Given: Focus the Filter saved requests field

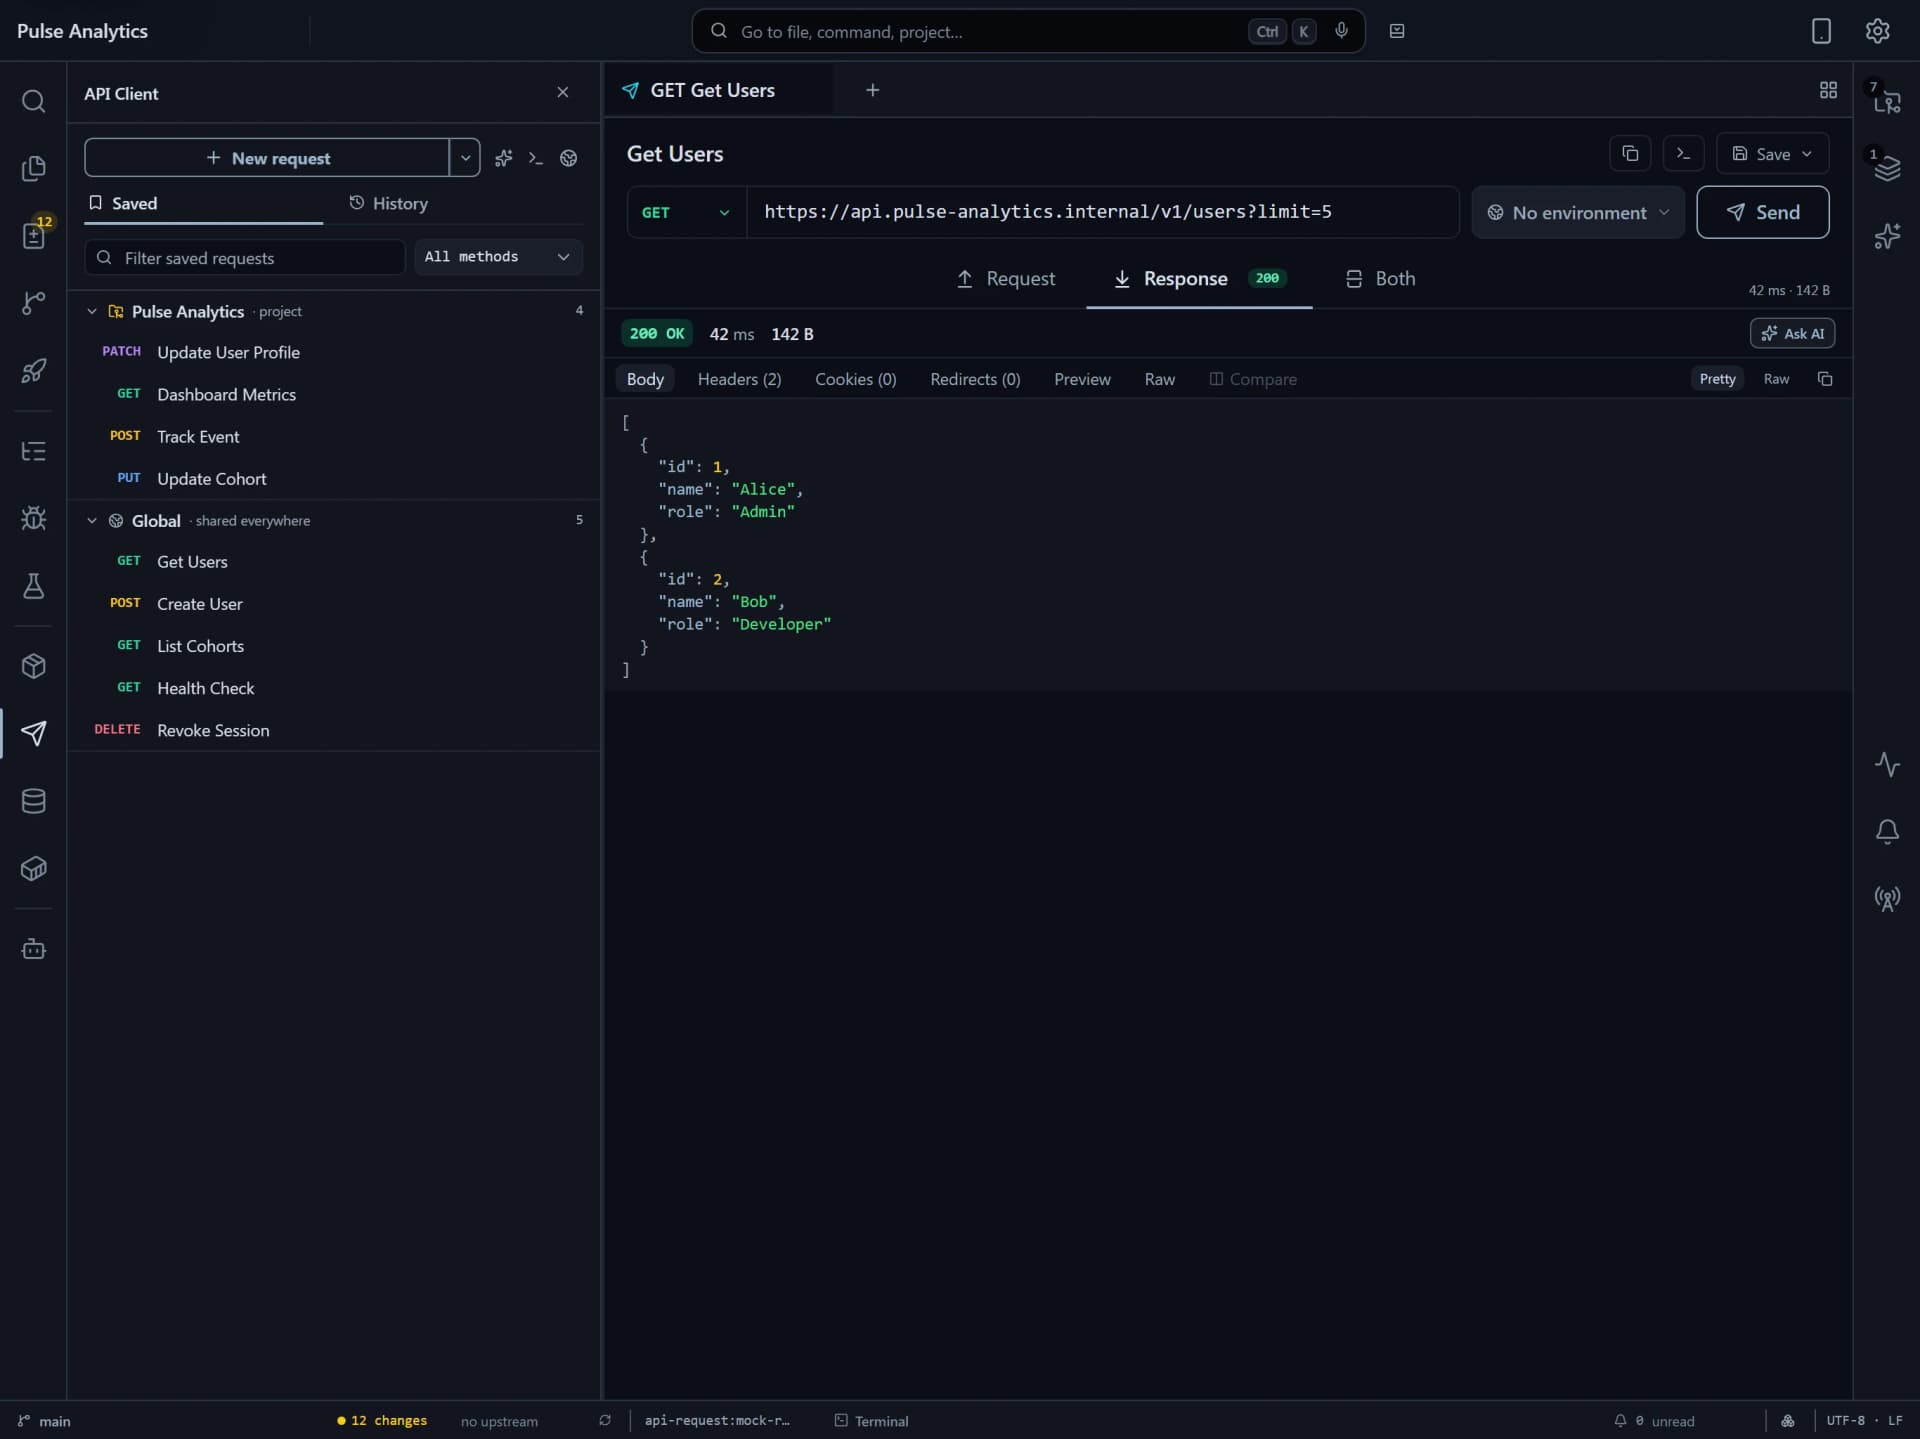Looking at the screenshot, I should [245, 257].
